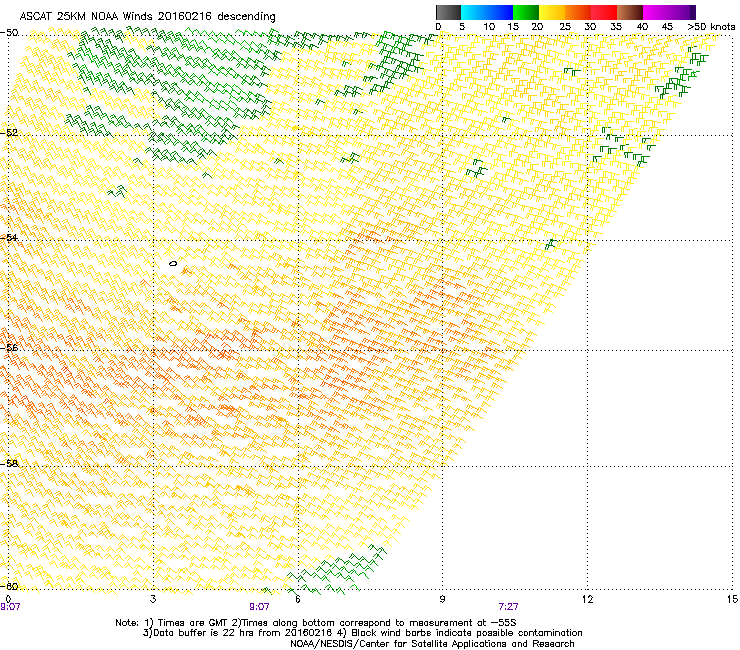The height and width of the screenshot is (650, 740).
Task: Click the longitude axis label '6'
Action: (x=297, y=599)
